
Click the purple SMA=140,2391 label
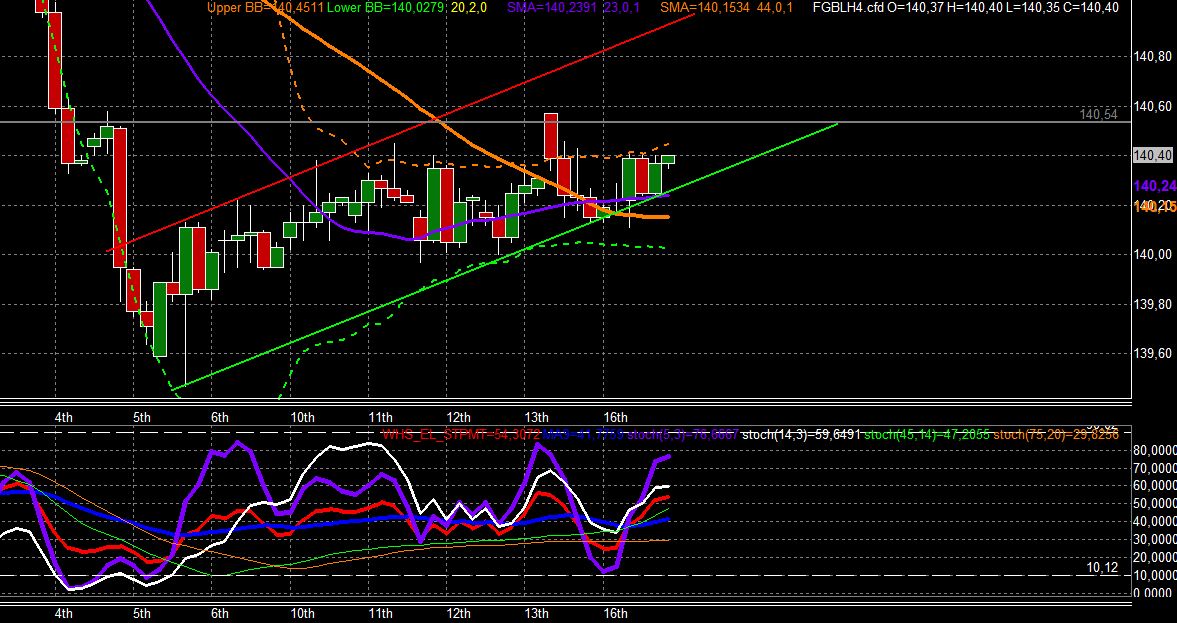click(553, 8)
